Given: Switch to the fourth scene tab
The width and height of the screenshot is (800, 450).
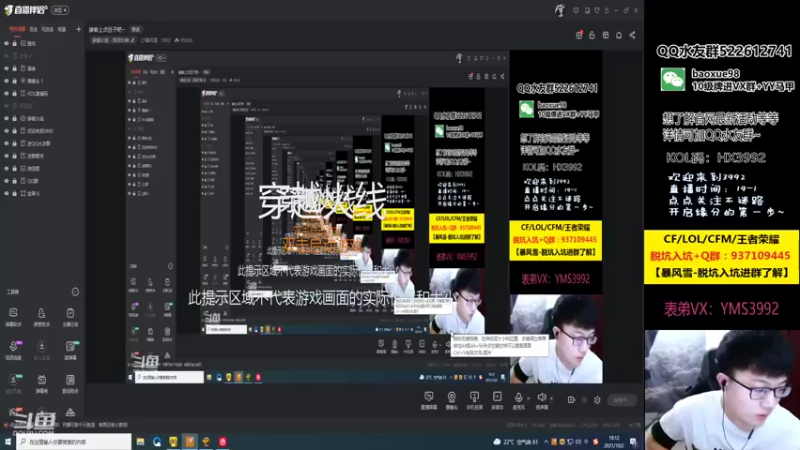Looking at the screenshot, I should pyautogui.click(x=62, y=29).
